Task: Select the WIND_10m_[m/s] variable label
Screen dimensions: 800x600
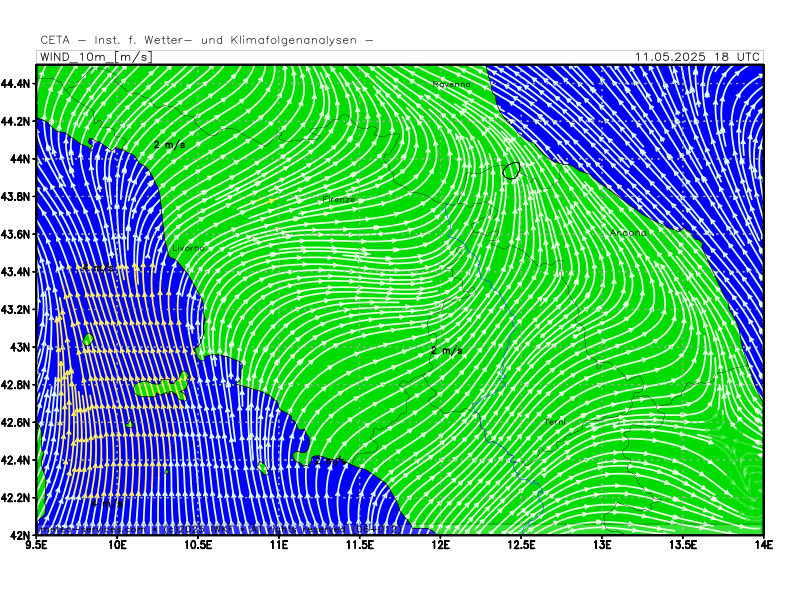Action: click(x=96, y=57)
